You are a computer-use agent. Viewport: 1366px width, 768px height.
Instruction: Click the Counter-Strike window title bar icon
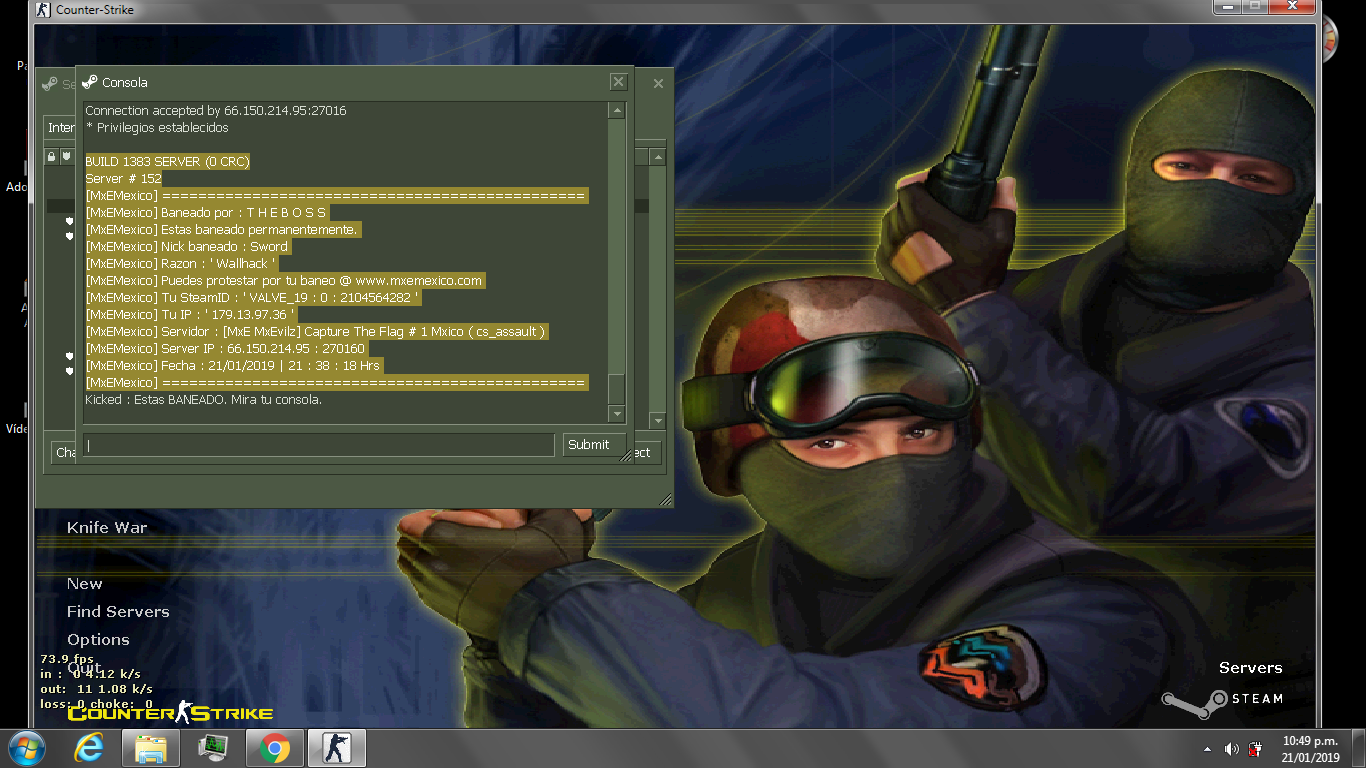[x=43, y=10]
